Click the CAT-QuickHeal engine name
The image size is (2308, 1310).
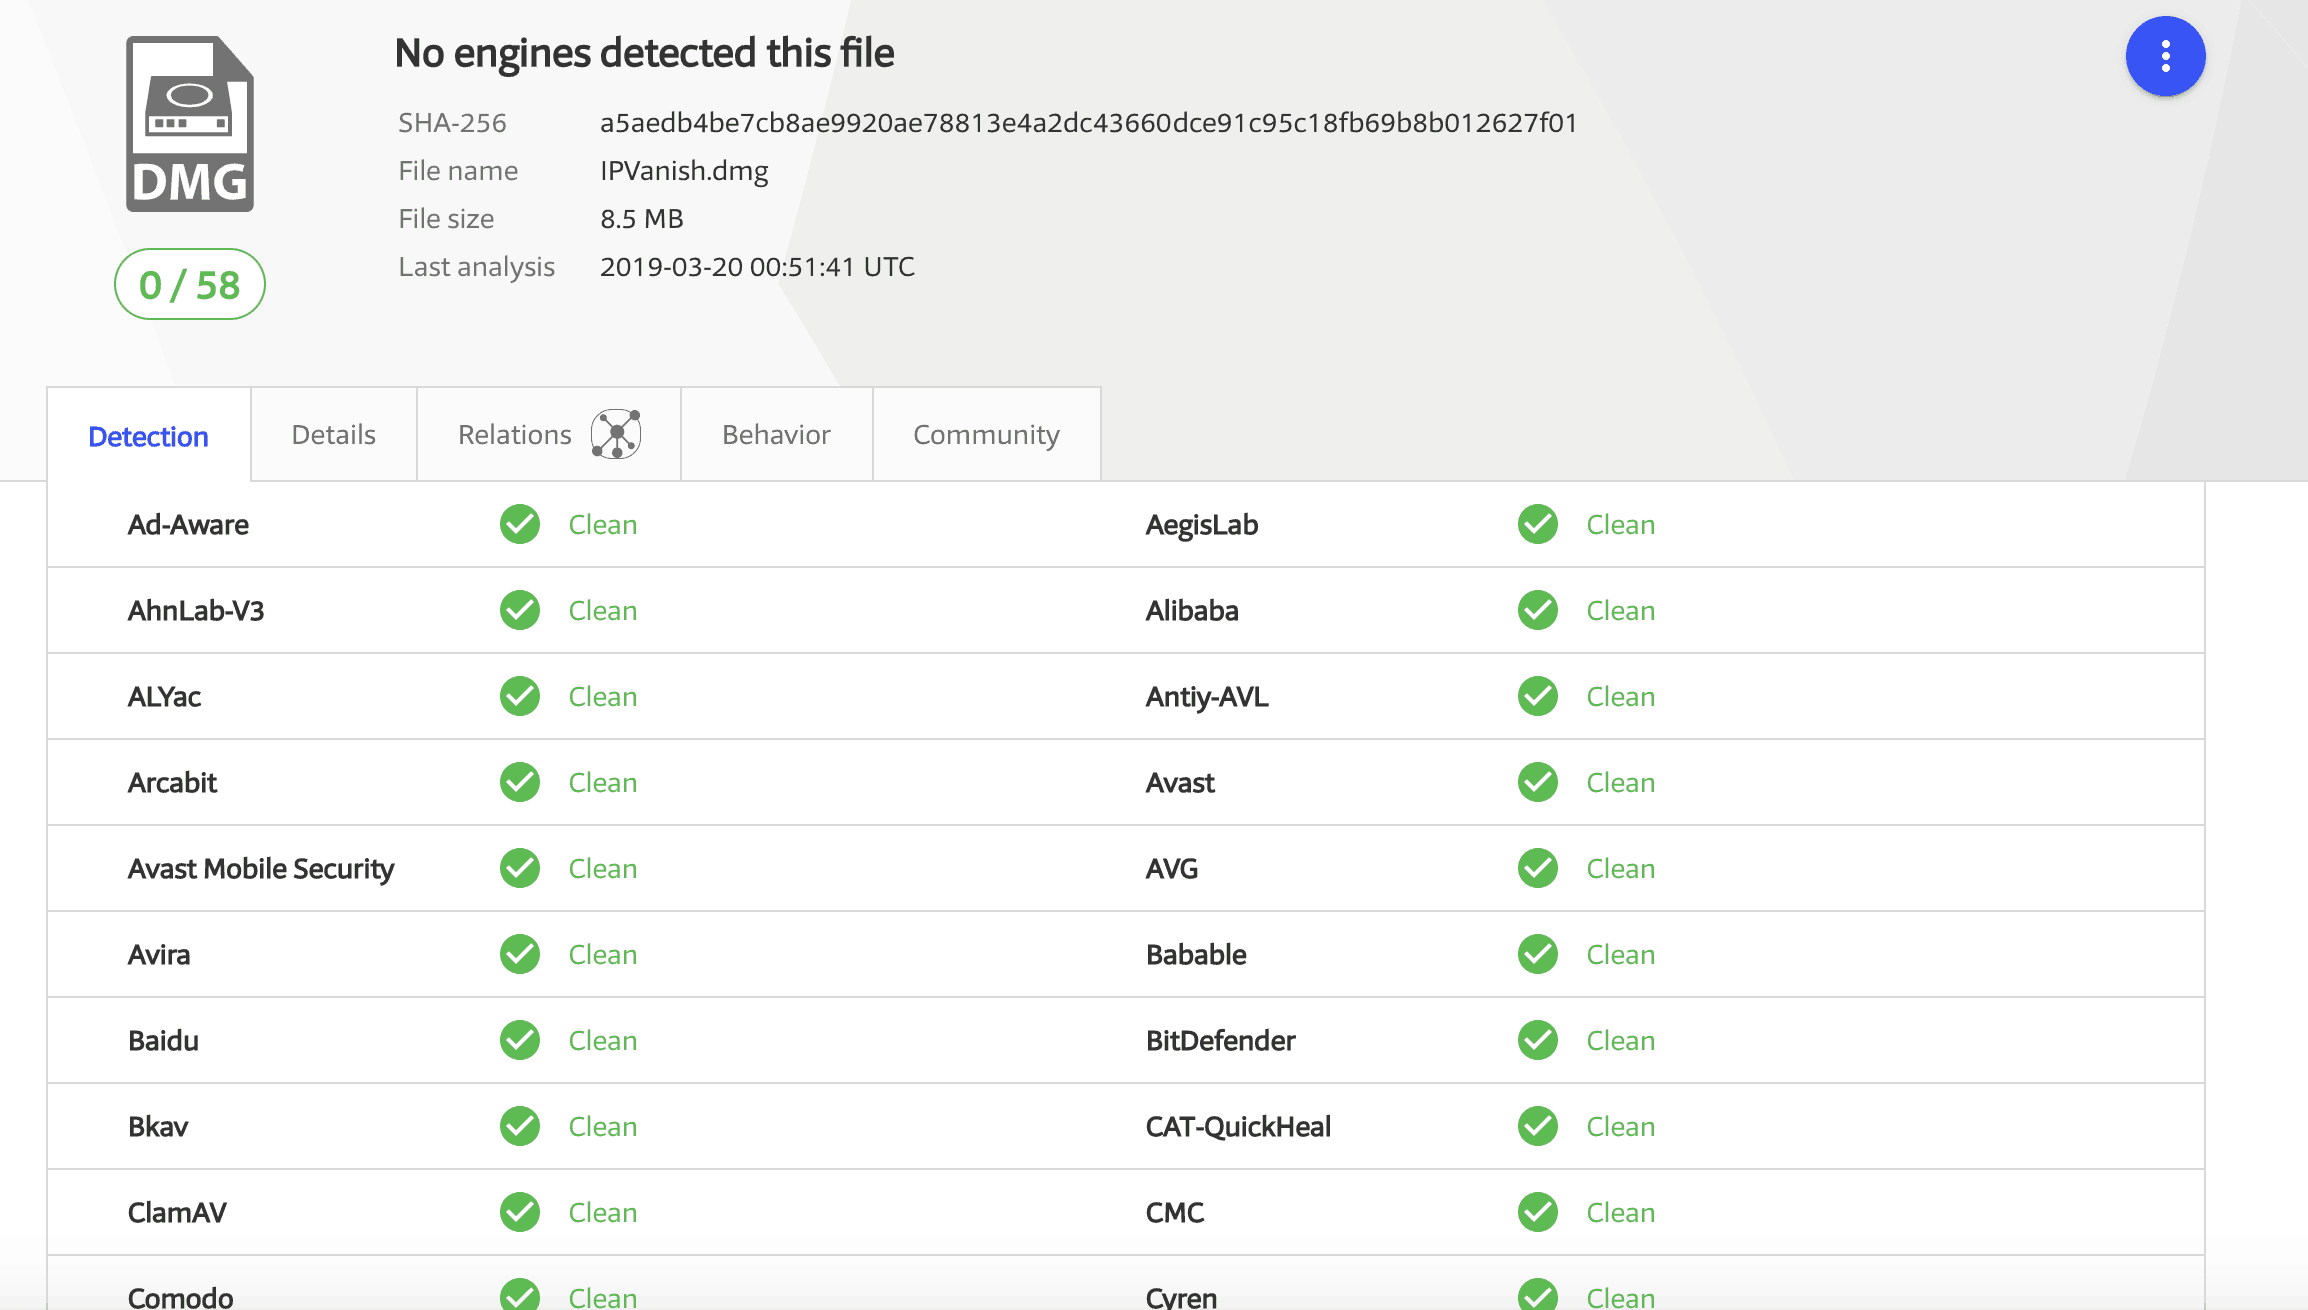(1238, 1127)
